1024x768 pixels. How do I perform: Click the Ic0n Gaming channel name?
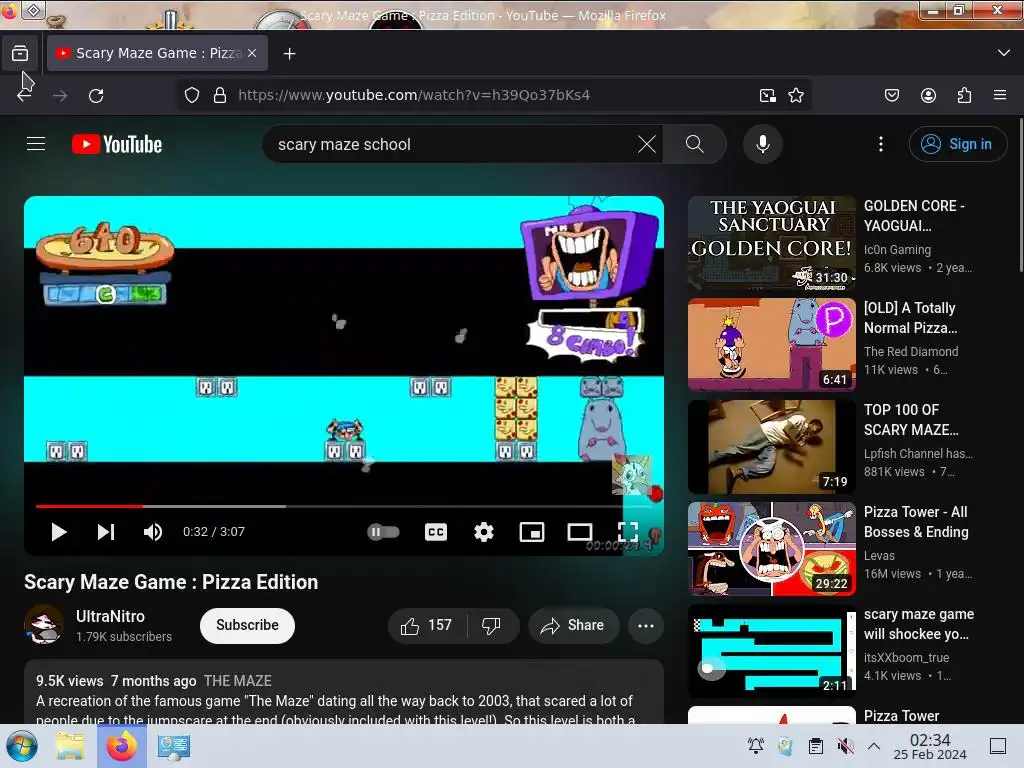pos(897,249)
